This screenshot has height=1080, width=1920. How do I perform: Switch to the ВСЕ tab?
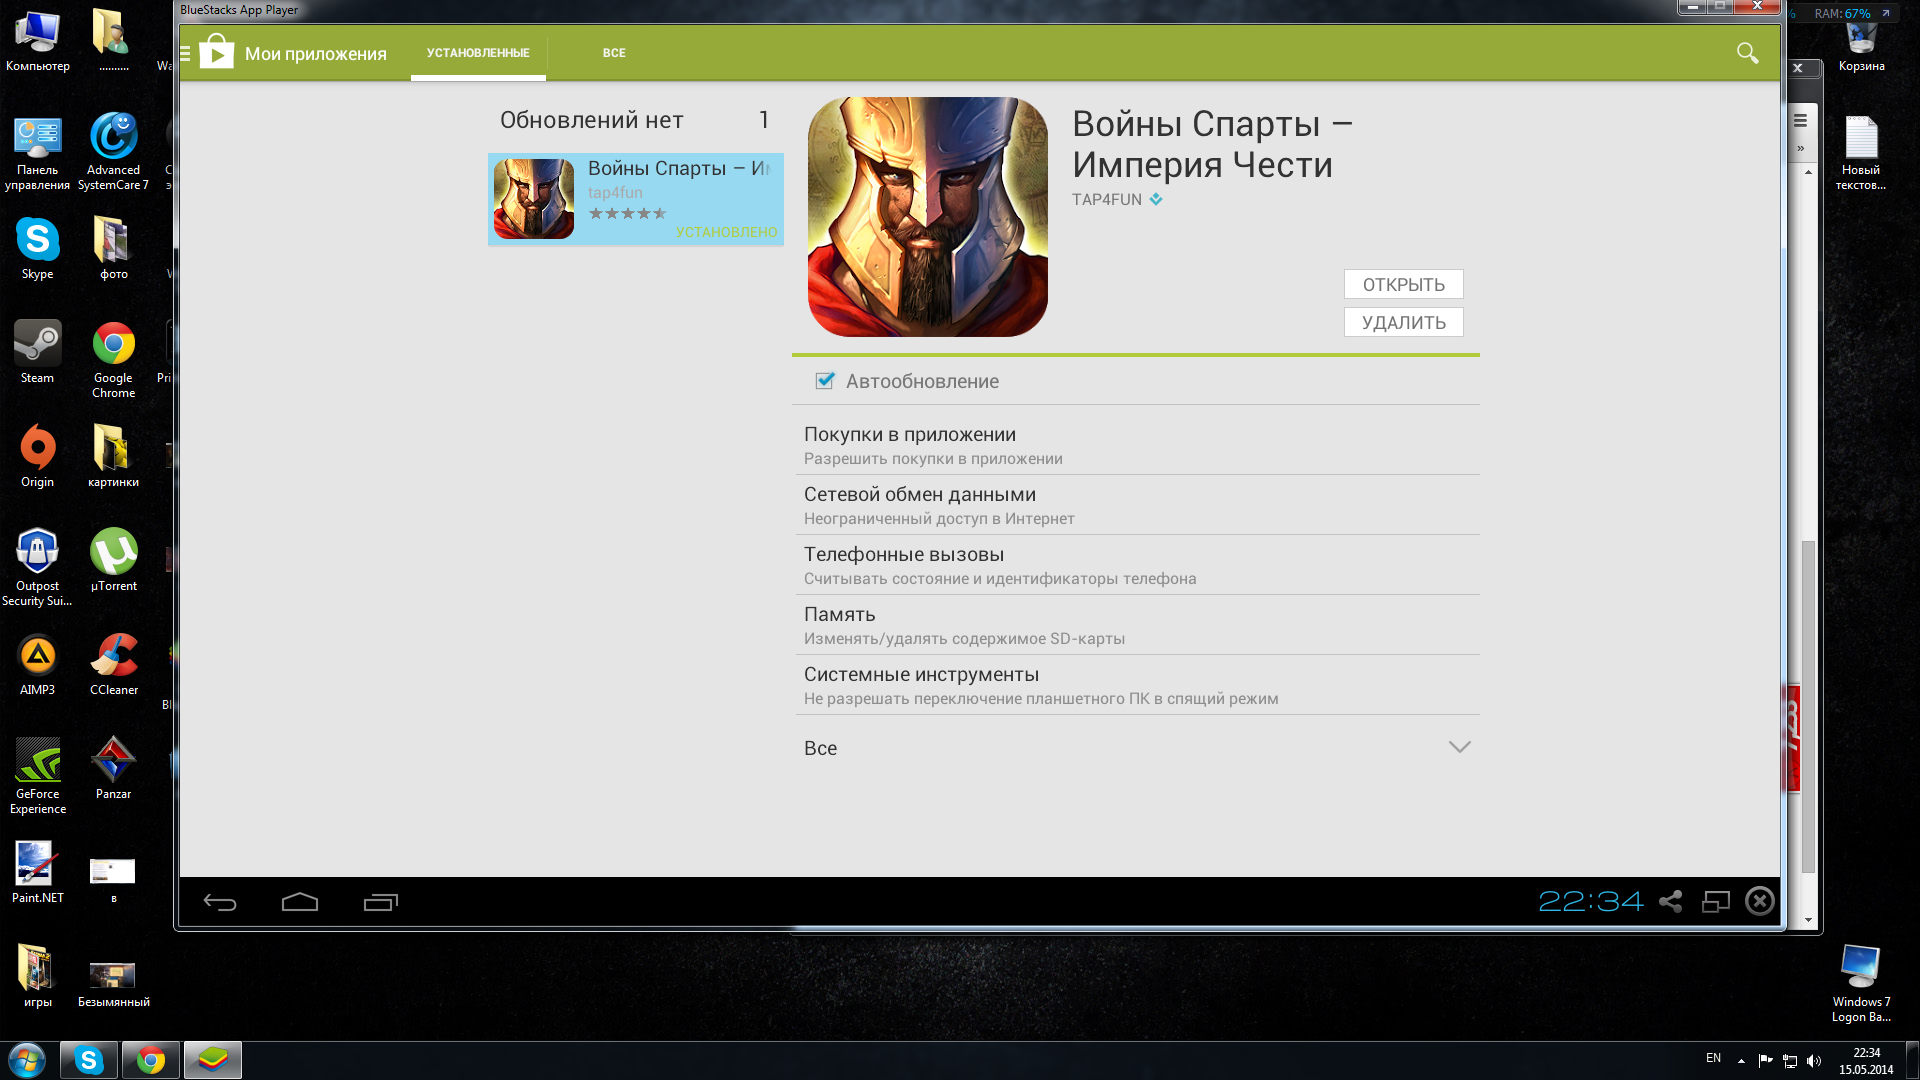click(x=614, y=53)
